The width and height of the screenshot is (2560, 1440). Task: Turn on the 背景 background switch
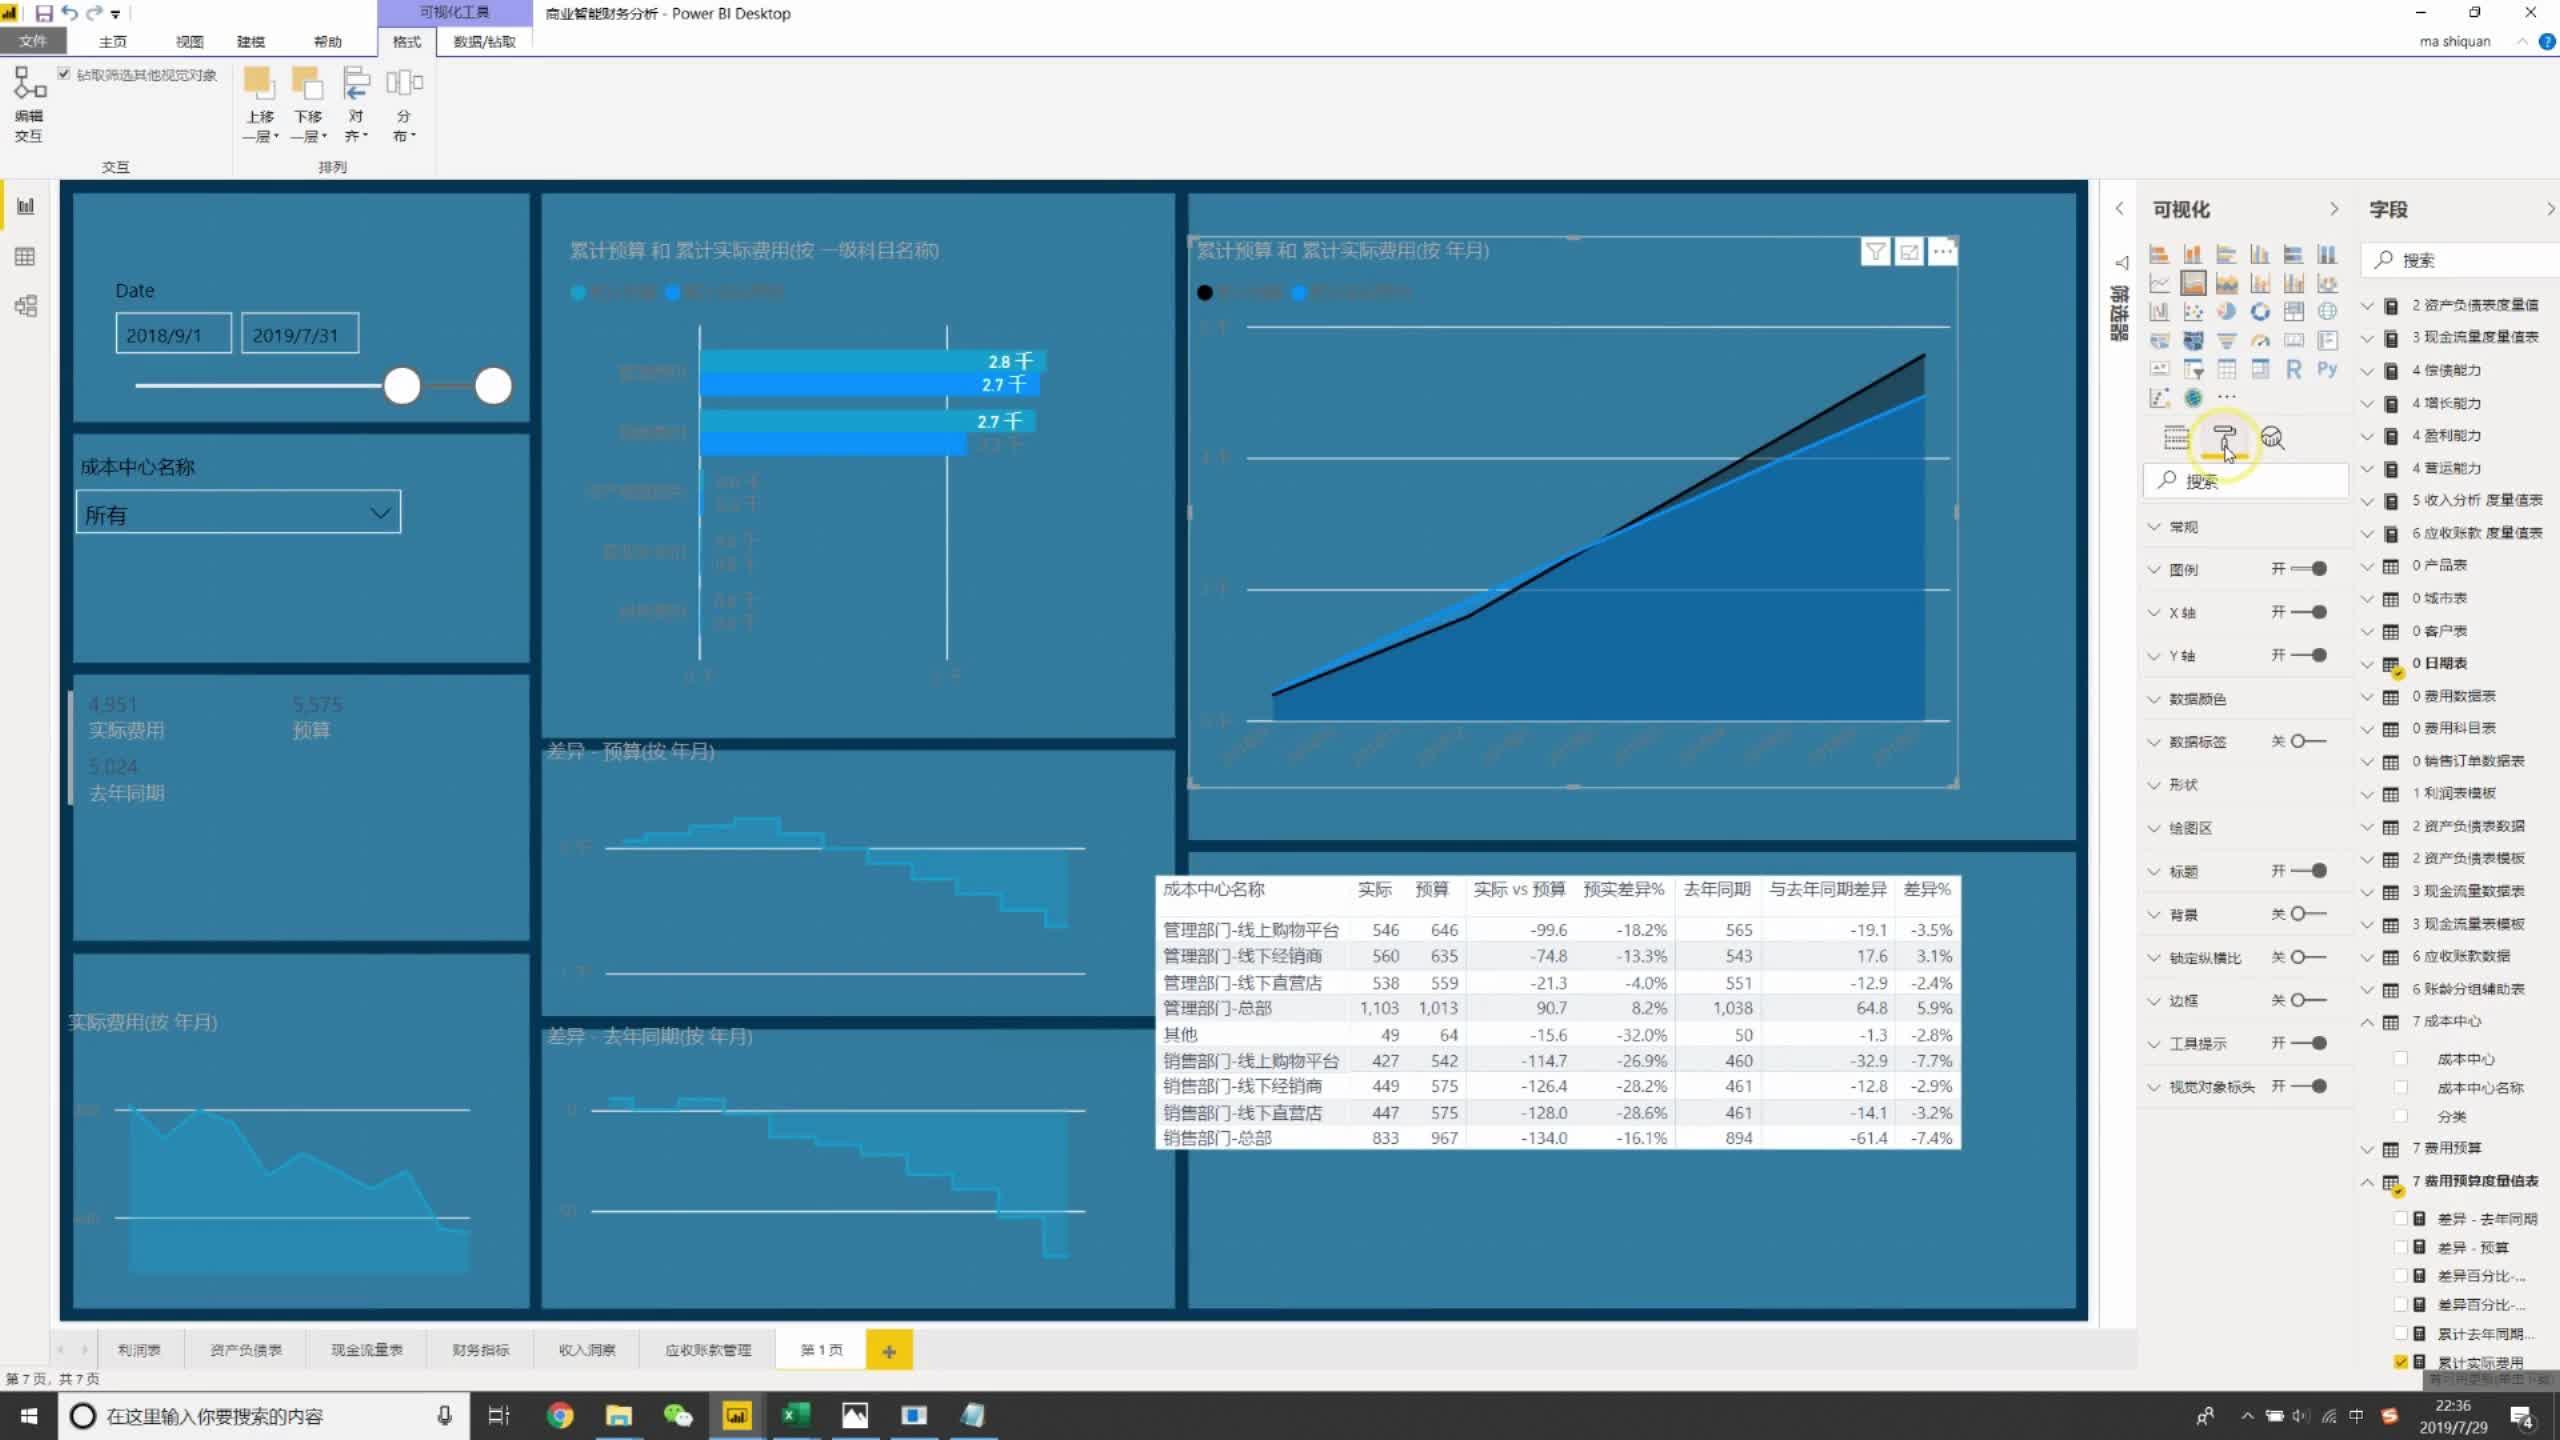point(2308,914)
